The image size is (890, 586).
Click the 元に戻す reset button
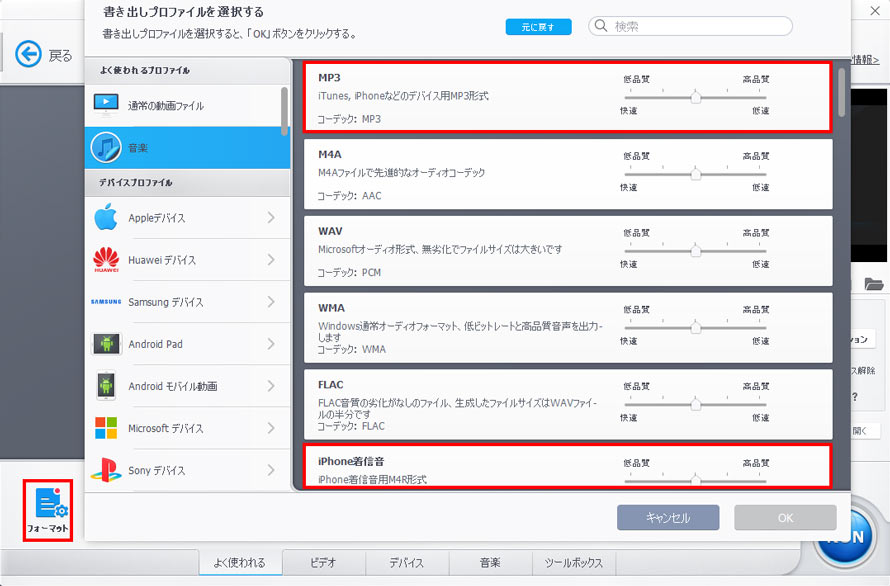538,27
